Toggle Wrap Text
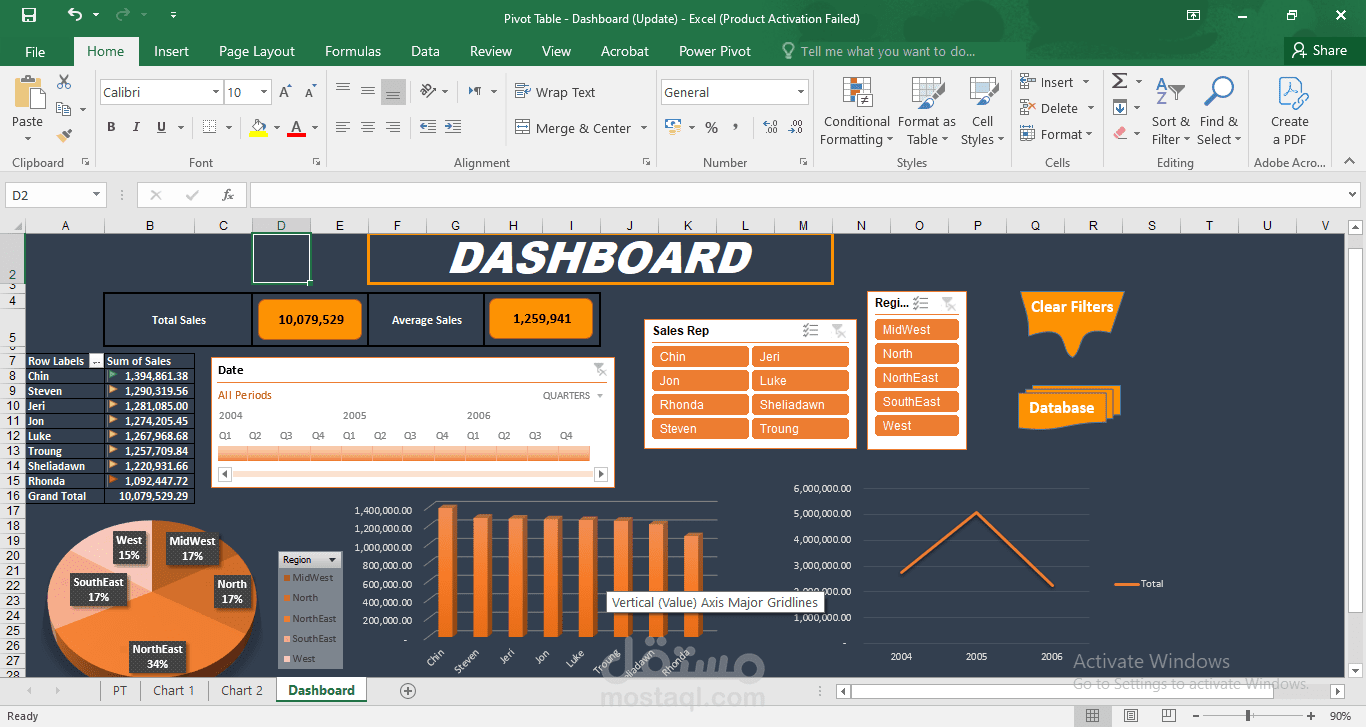This screenshot has height=727, width=1366. pyautogui.click(x=555, y=92)
